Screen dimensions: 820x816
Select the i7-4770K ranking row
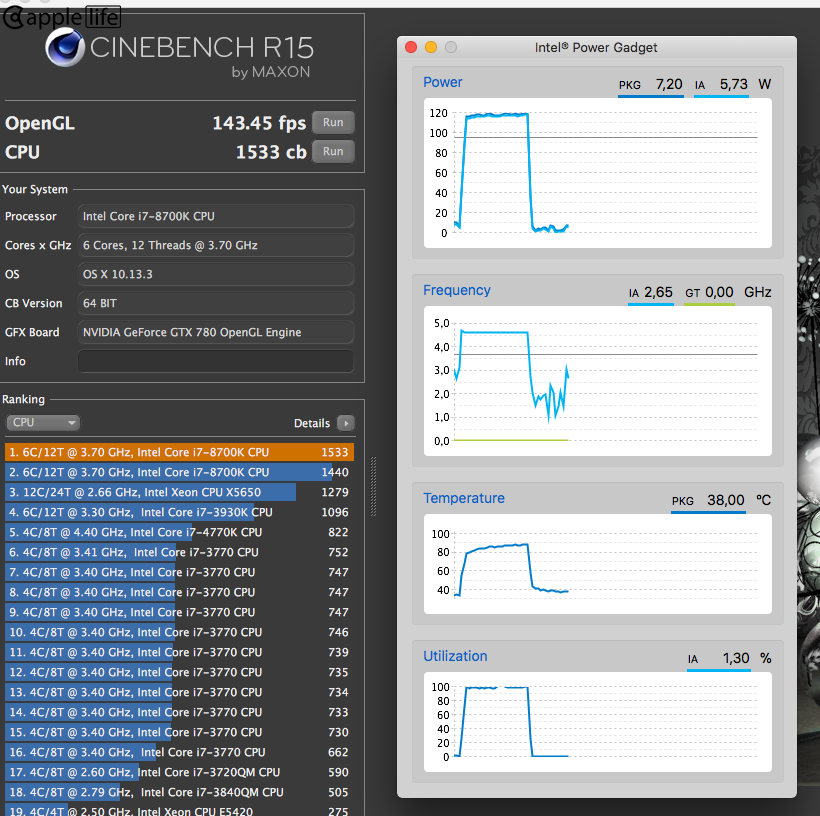point(179,532)
